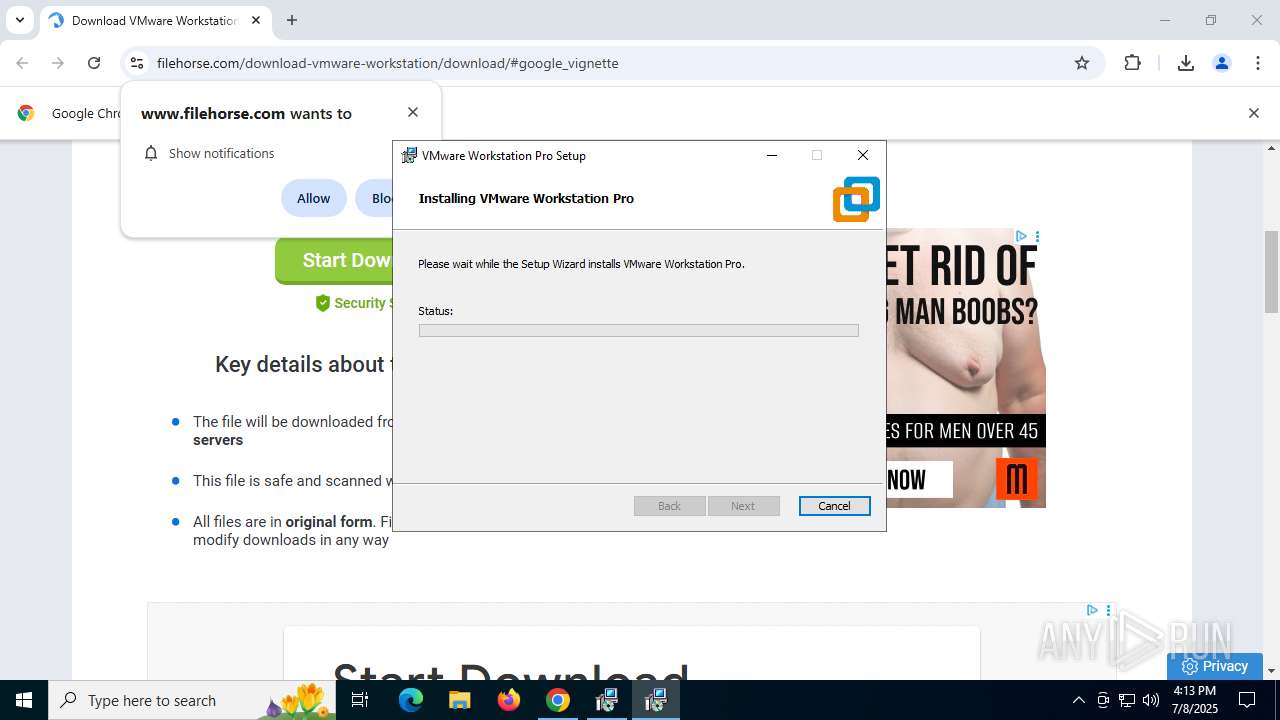Switch to Google Chrome in the taskbar
The width and height of the screenshot is (1280, 720).
point(558,700)
